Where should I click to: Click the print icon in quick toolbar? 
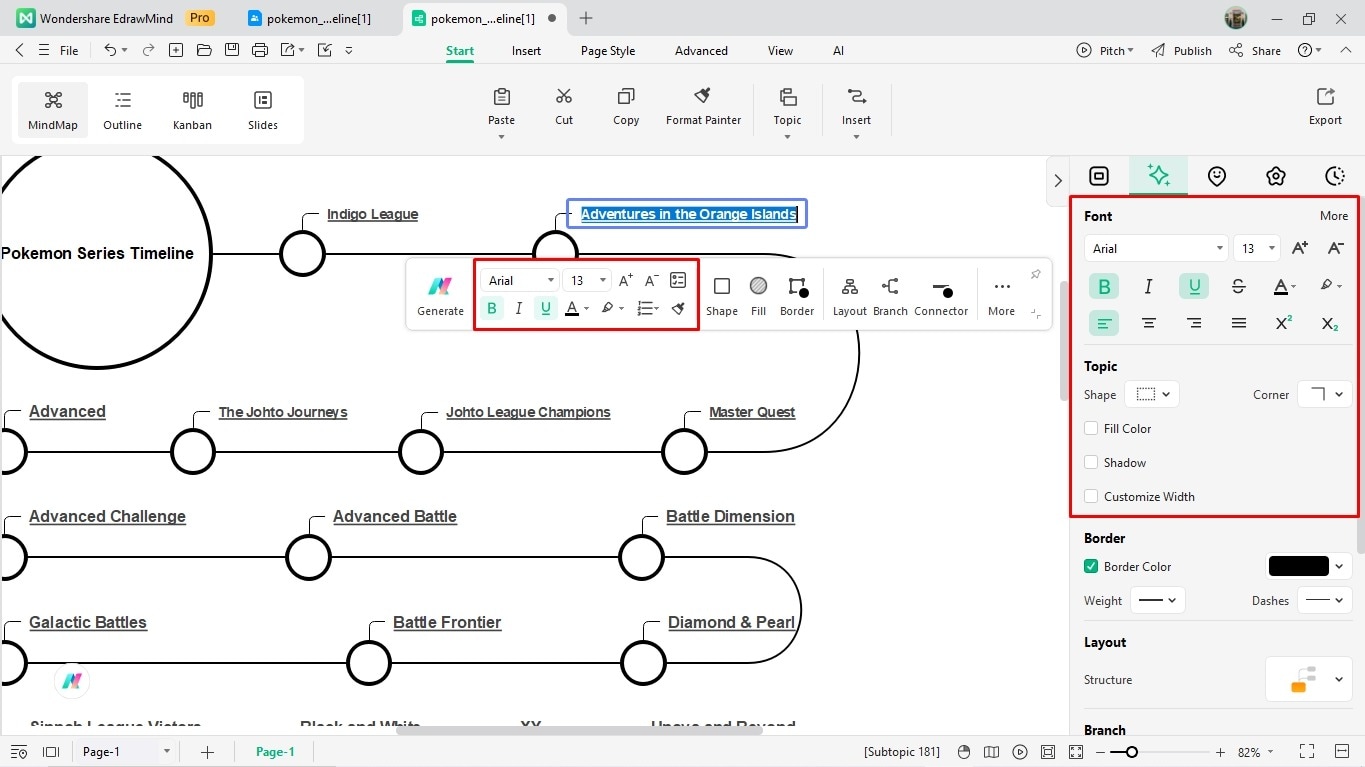coord(260,50)
